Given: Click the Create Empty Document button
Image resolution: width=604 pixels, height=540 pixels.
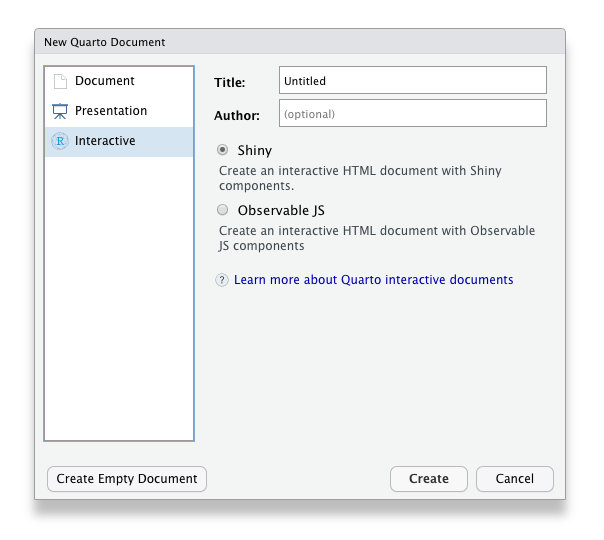Looking at the screenshot, I should (127, 479).
